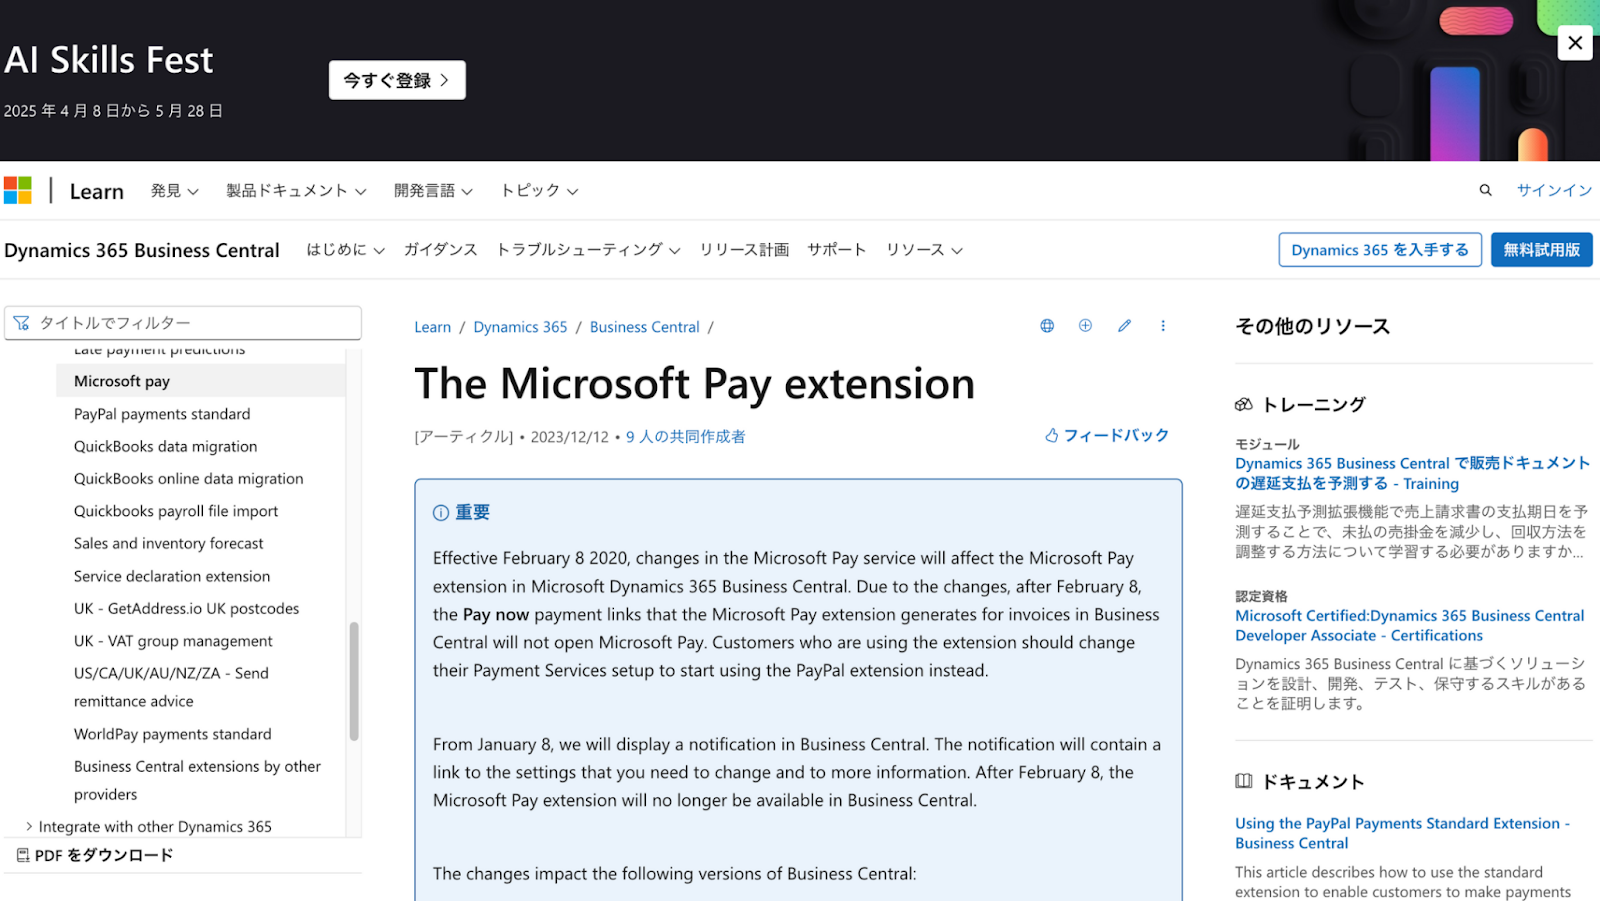Click the 無料試用版 free trial button
Viewport: 1600px width, 901px height.
[x=1542, y=250]
